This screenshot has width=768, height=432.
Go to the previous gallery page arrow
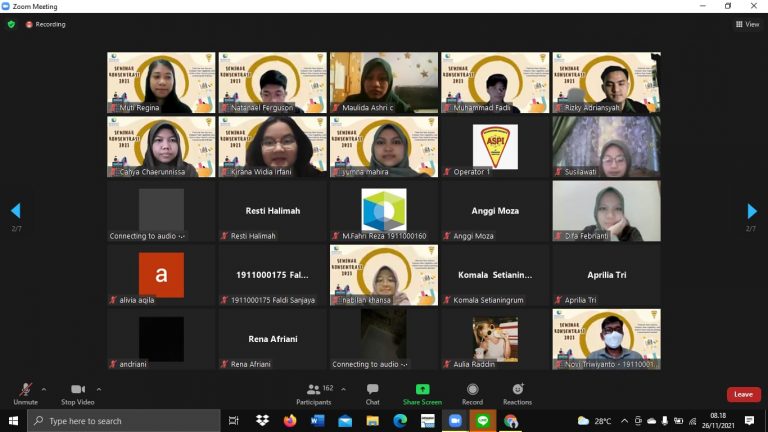(16, 211)
